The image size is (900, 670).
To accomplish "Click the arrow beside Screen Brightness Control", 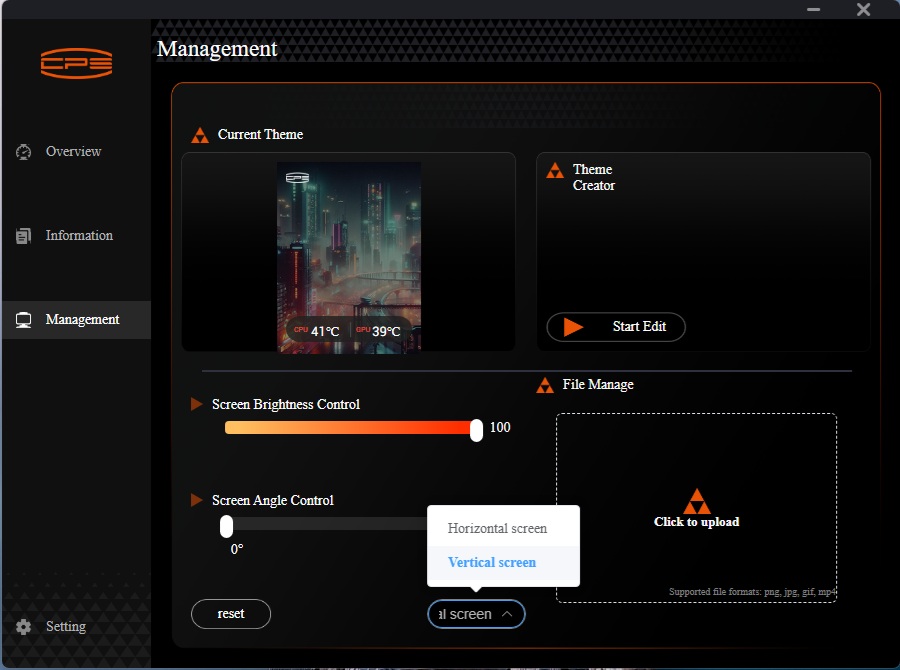I will (196, 404).
